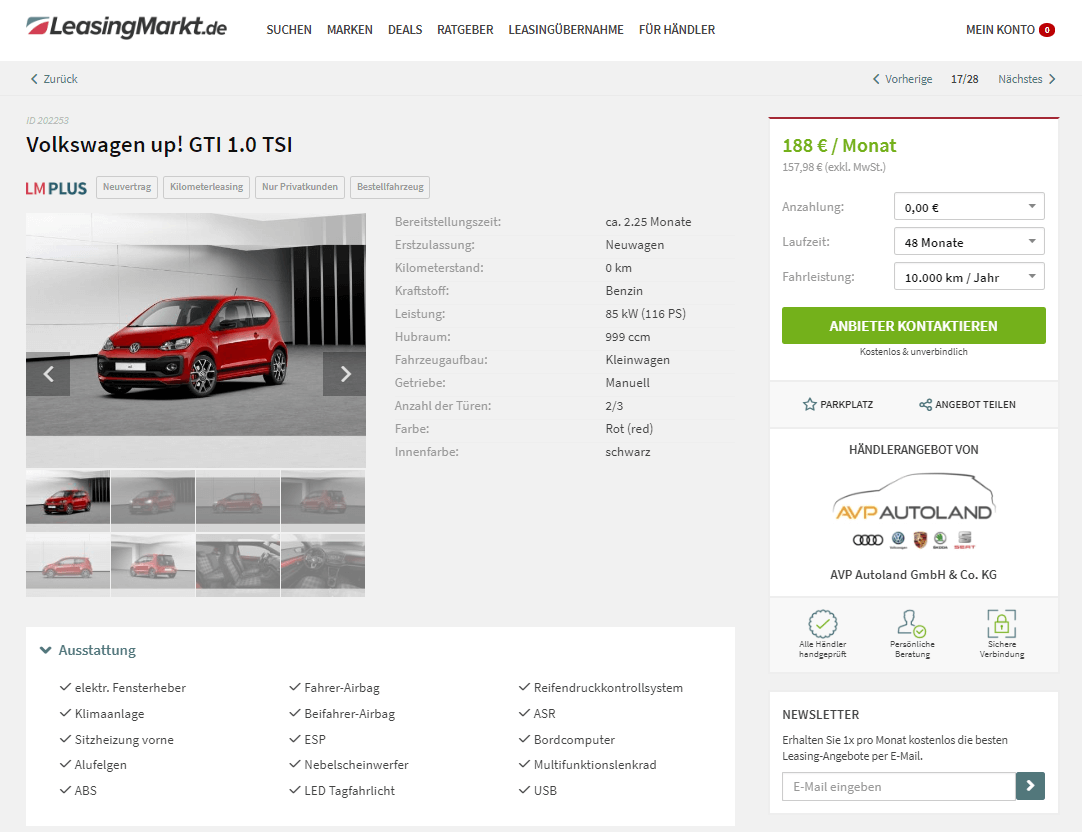The width and height of the screenshot is (1082, 832).
Task: Click the AVP Autoland dealer logo
Action: pos(914,510)
